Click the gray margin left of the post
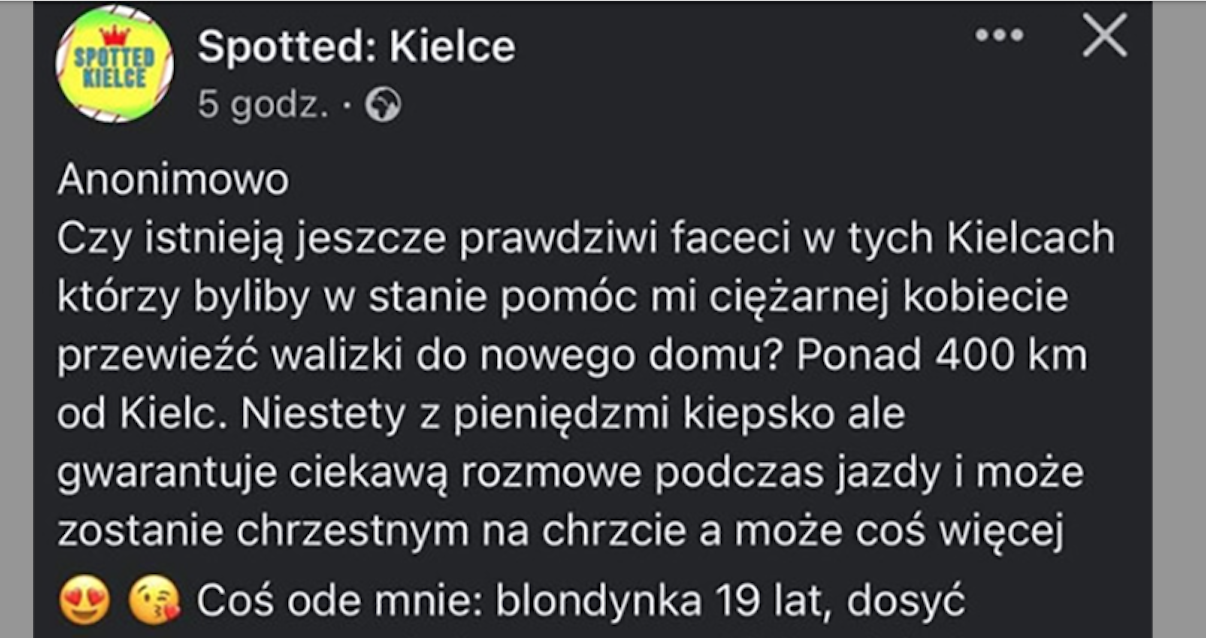1206x638 pixels. pos(16,320)
